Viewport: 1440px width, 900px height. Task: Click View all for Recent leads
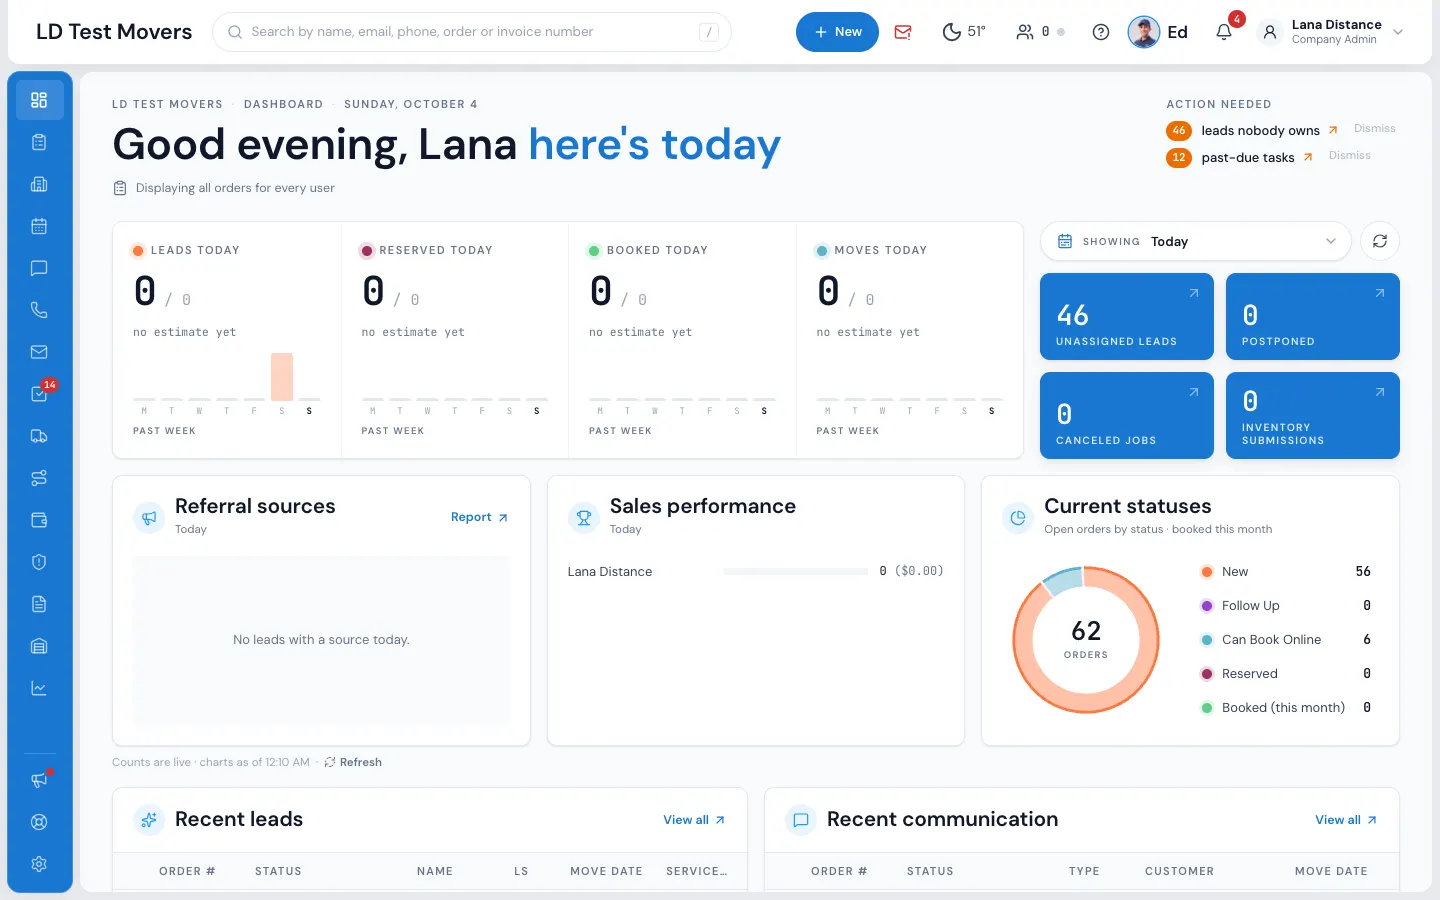coord(694,820)
